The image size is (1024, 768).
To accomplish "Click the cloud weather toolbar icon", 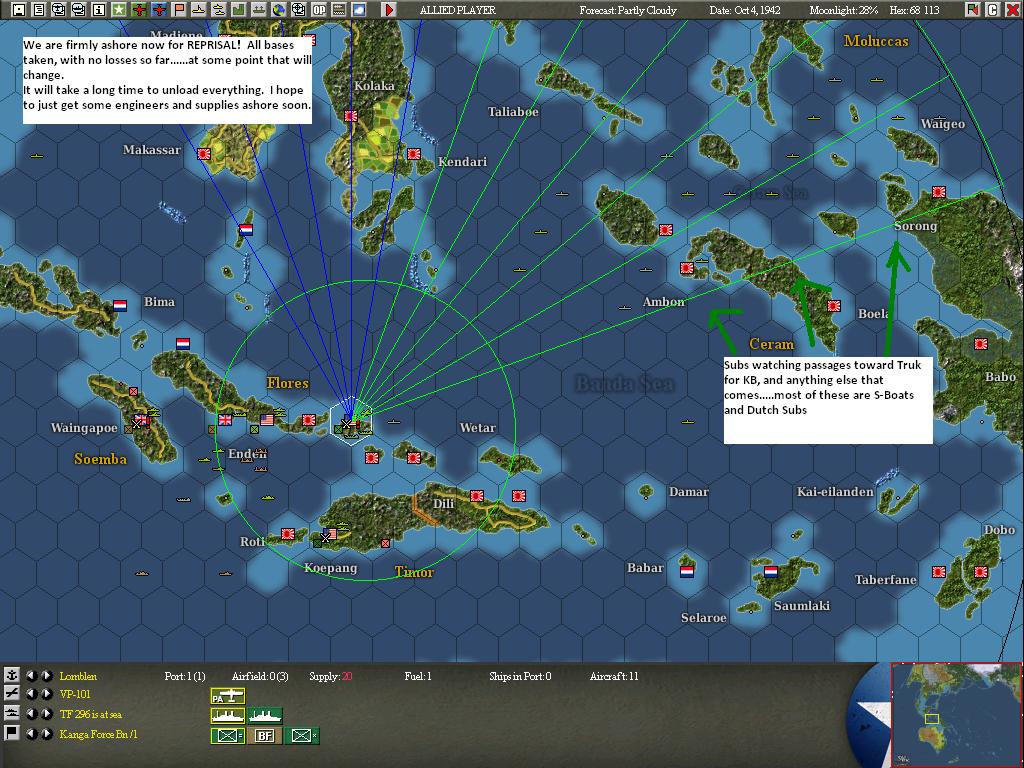I will click(x=359, y=9).
